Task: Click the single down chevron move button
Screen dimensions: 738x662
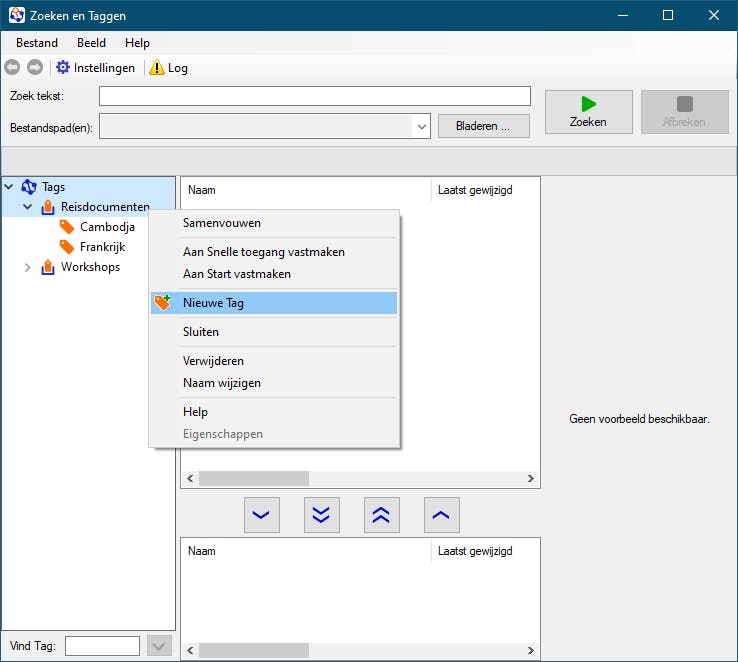Action: tap(262, 515)
